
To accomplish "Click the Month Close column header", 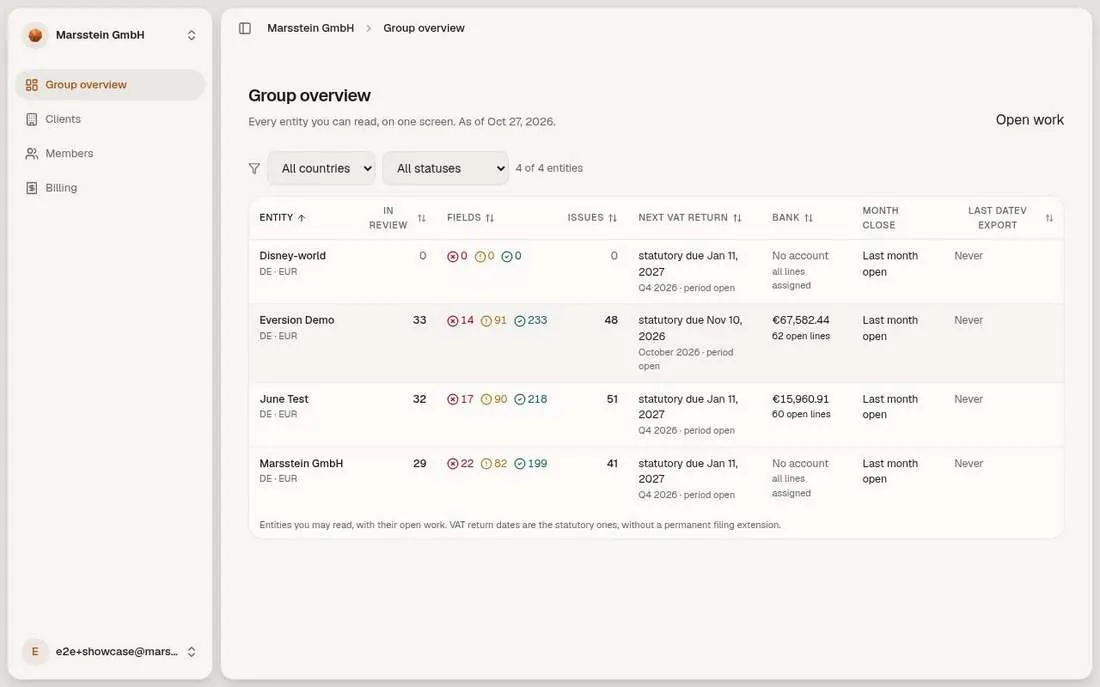I will 880,218.
